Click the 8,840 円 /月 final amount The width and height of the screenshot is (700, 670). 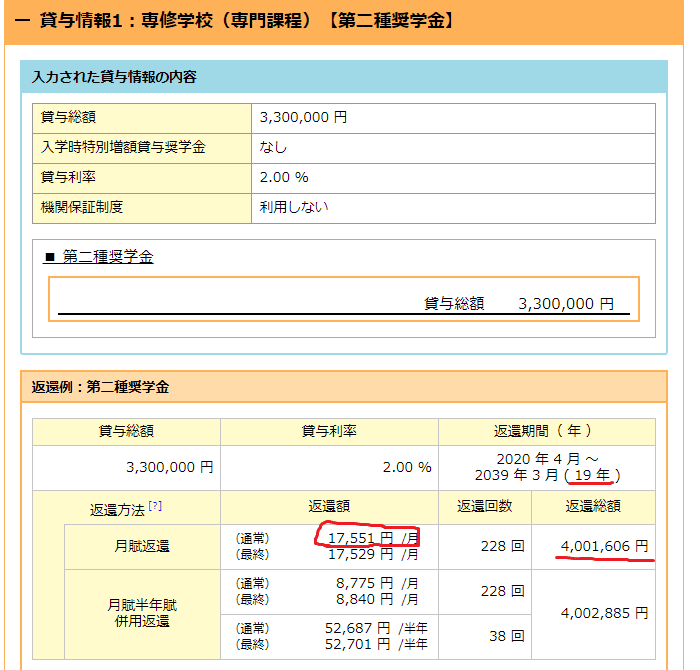[x=377, y=599]
